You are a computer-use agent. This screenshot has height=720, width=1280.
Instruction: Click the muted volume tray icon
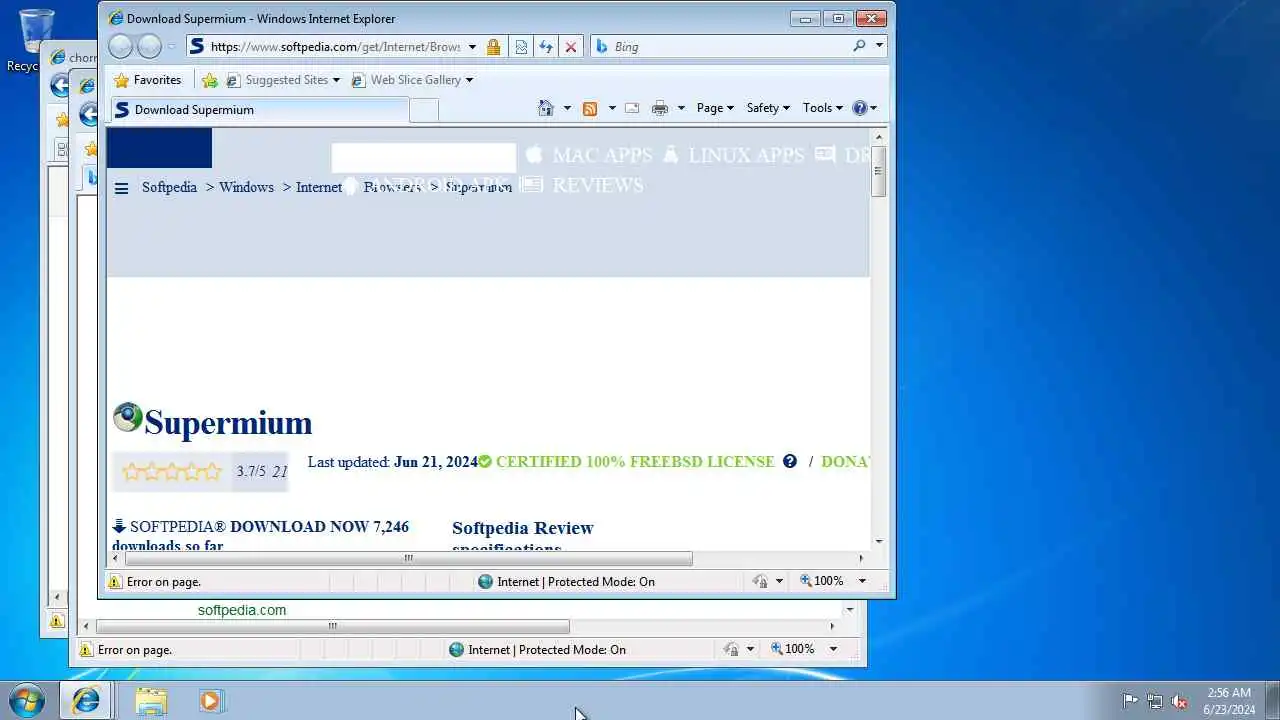tap(1180, 701)
